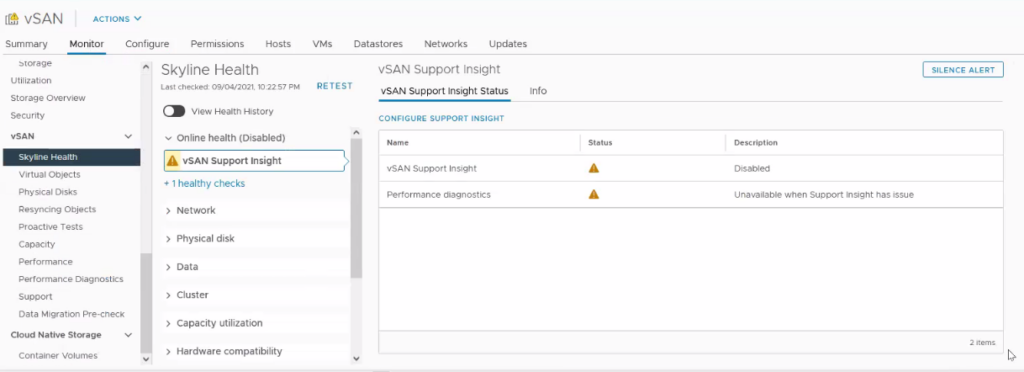Click warning status icon in Performance diagnostics row
The image size is (1024, 372).
pos(594,194)
